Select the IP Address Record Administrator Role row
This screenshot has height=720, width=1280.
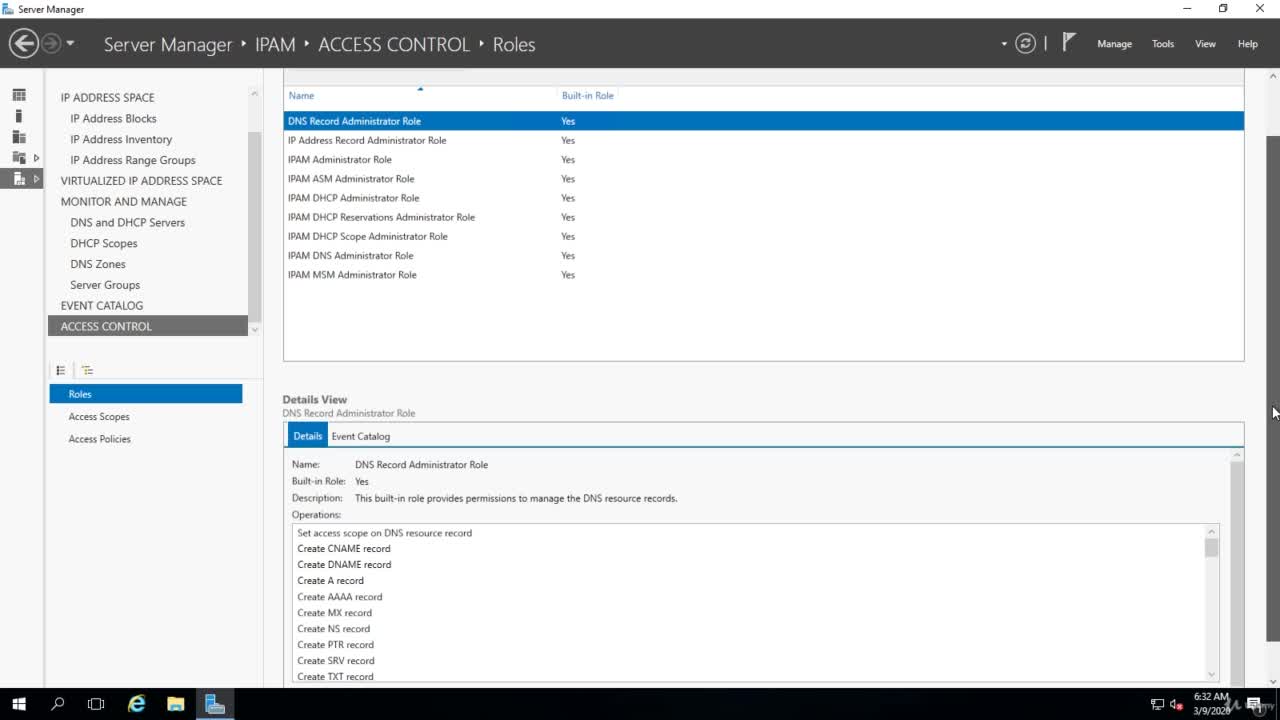pyautogui.click(x=764, y=140)
